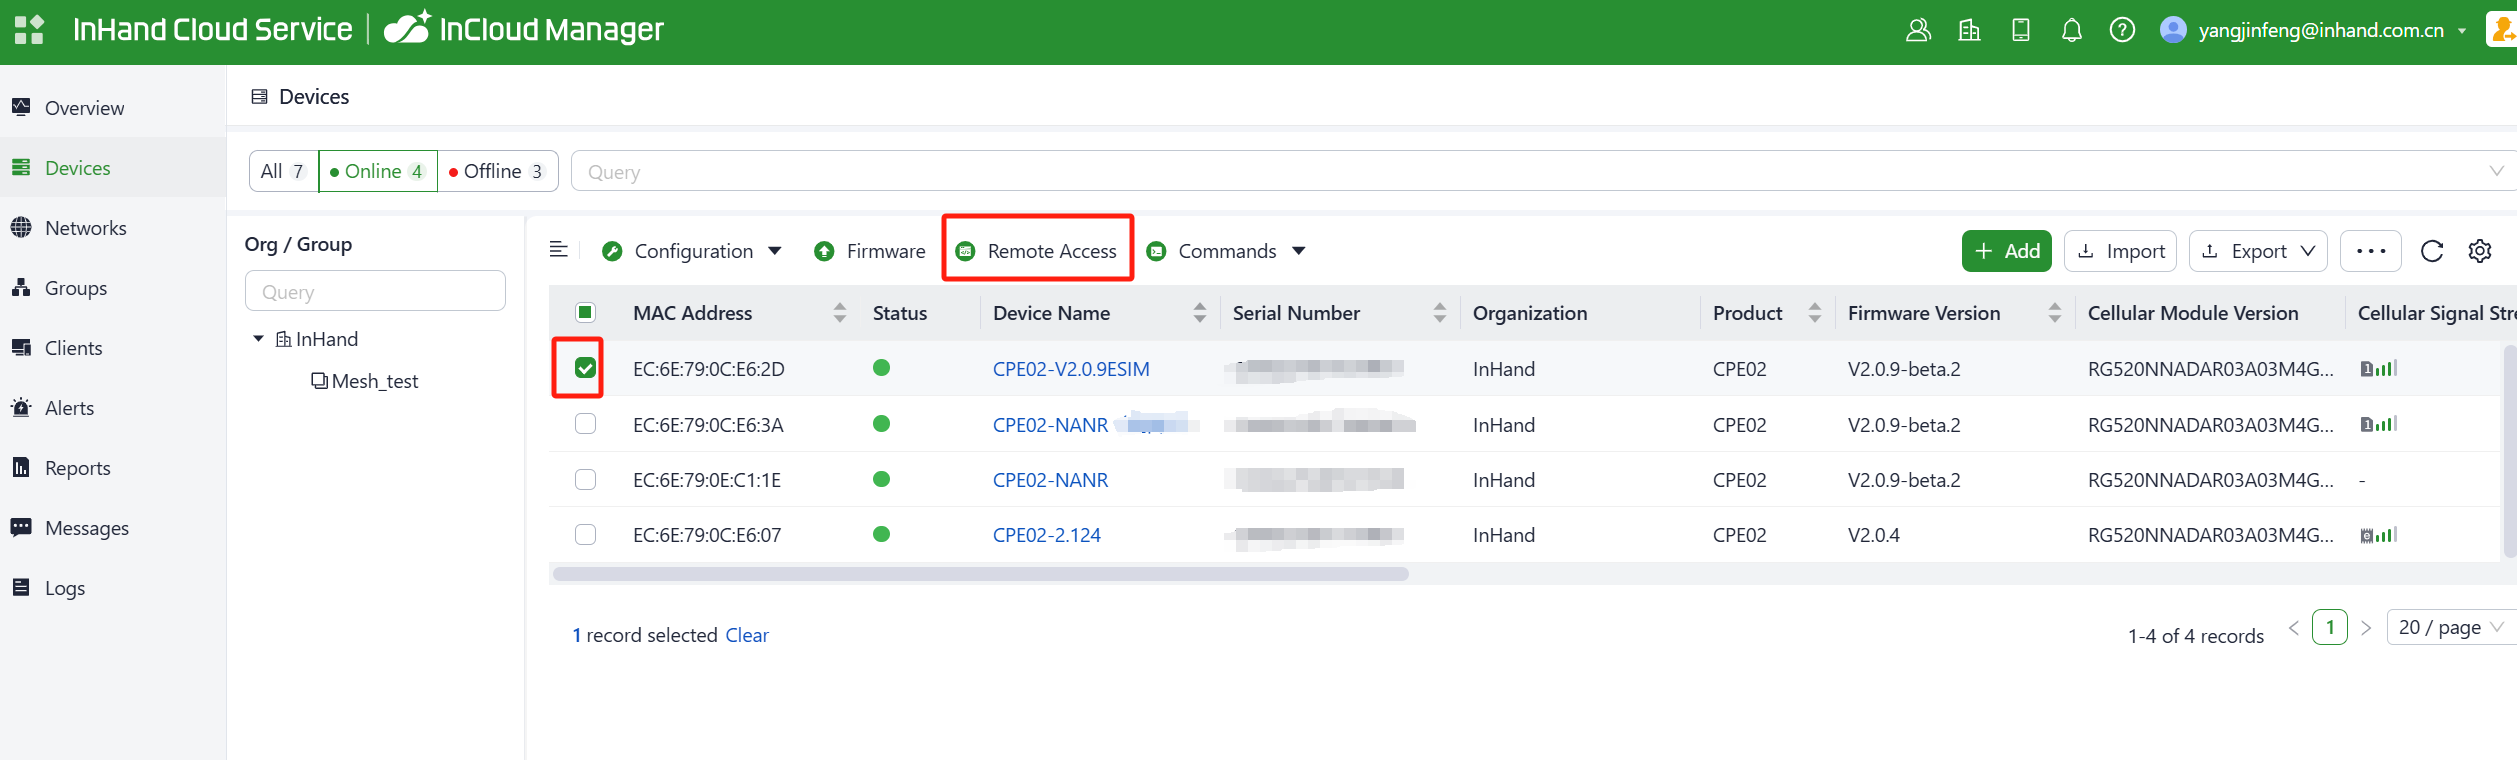The width and height of the screenshot is (2517, 760).
Task: Click the notification bell icon
Action: pos(2071,31)
